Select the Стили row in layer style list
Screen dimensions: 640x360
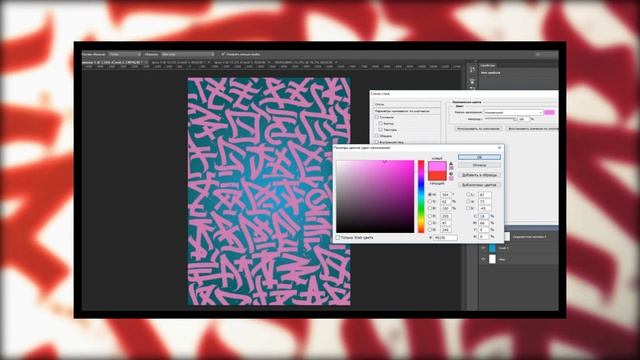[x=407, y=104]
